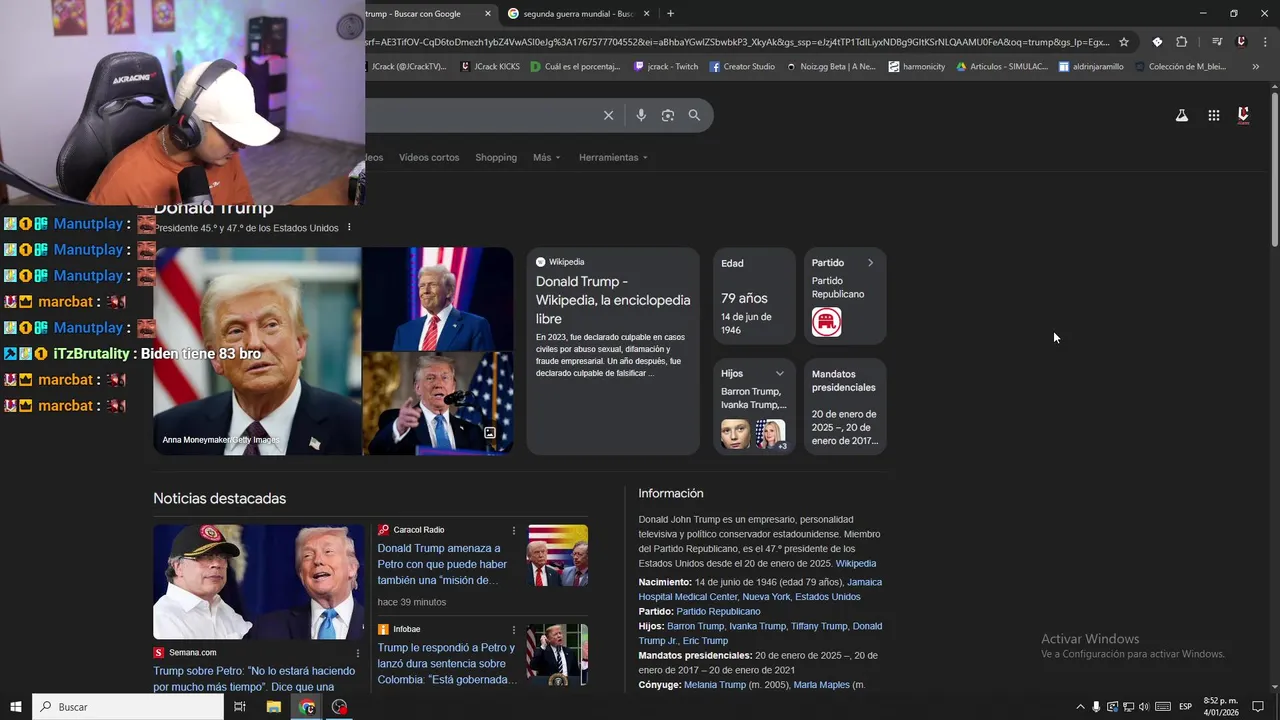The width and height of the screenshot is (1280, 720).
Task: Open the Wikipedia 'Donald Trump' result card
Action: click(x=613, y=351)
